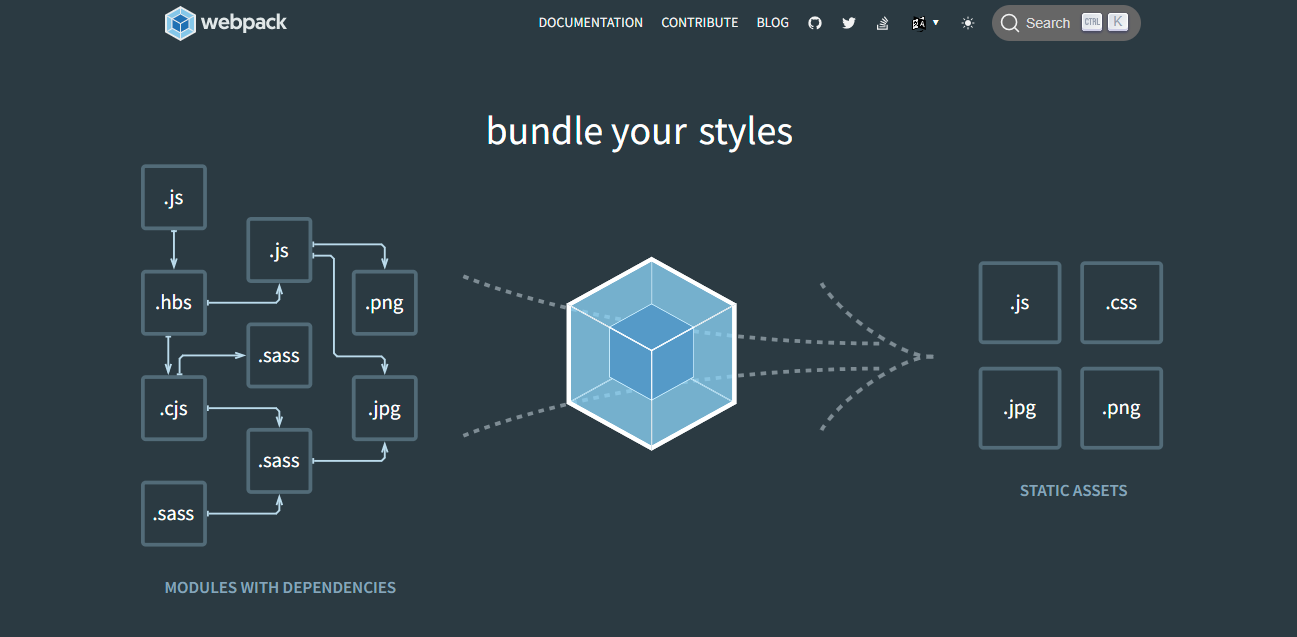The width and height of the screenshot is (1297, 637).
Task: Open the BLOG menu item
Action: pyautogui.click(x=773, y=22)
